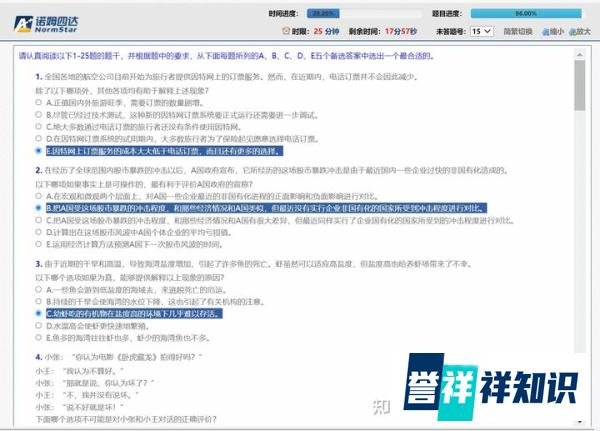Click the 简繁切换 link
Image resolution: width=600 pixels, height=431 pixels.
pos(518,31)
